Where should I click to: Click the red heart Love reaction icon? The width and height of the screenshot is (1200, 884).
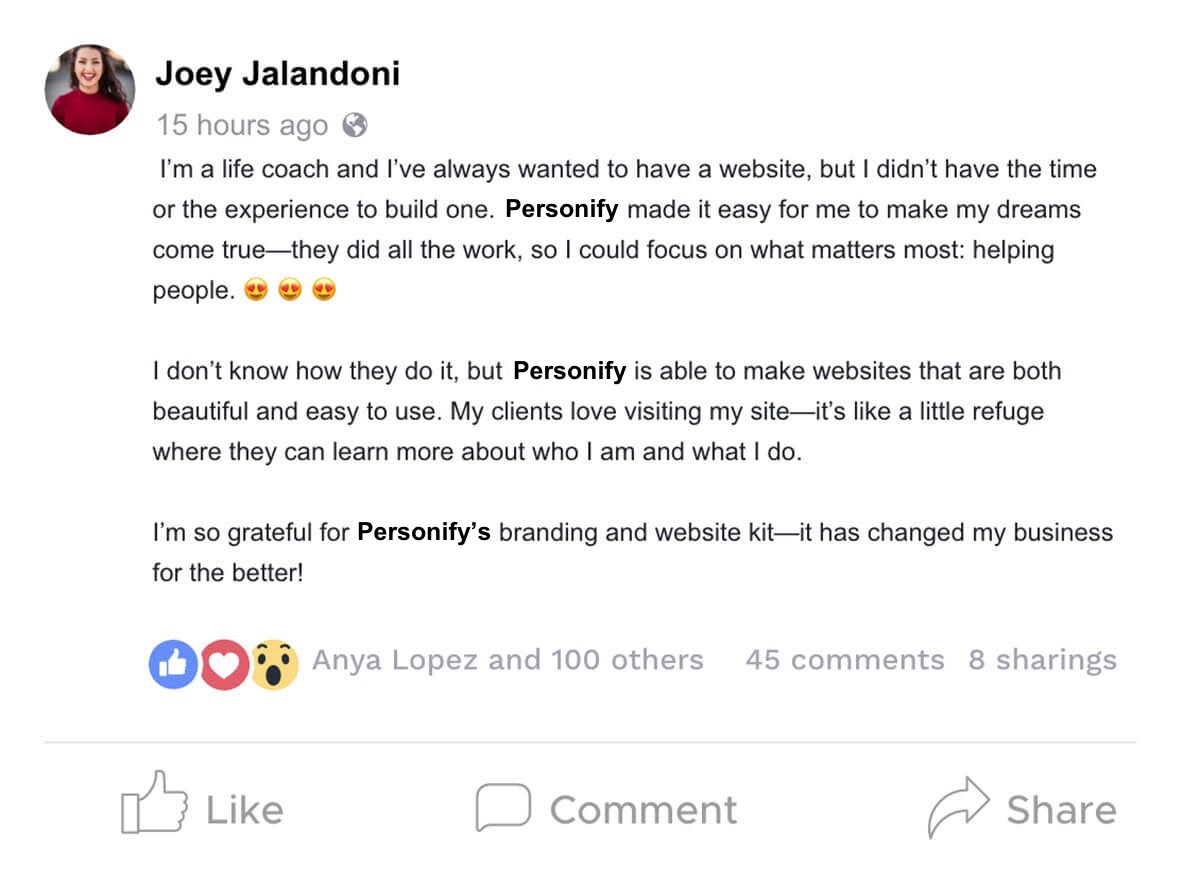pos(225,662)
